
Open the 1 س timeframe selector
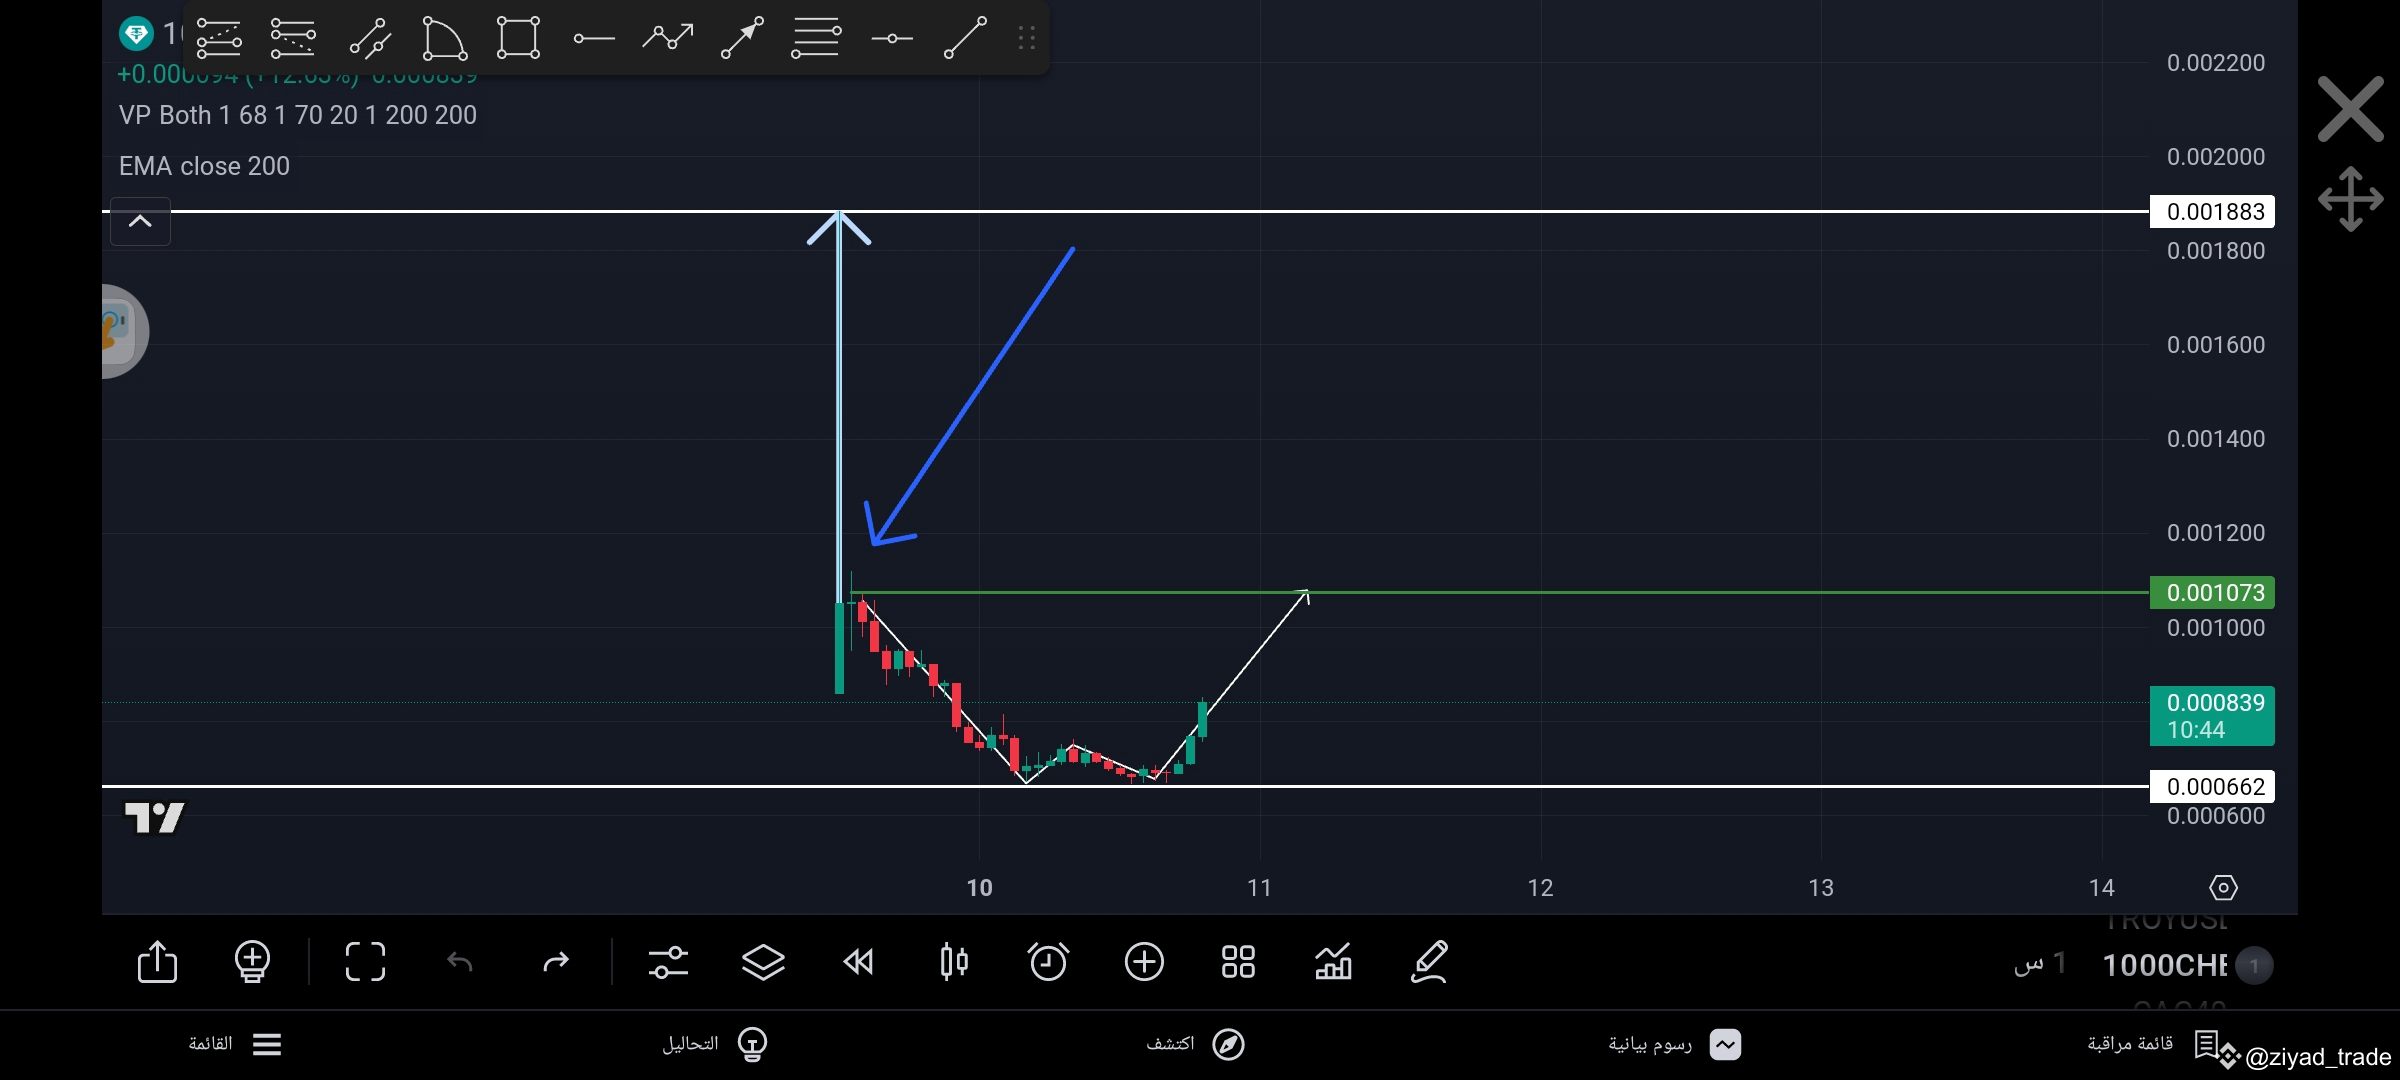2035,963
